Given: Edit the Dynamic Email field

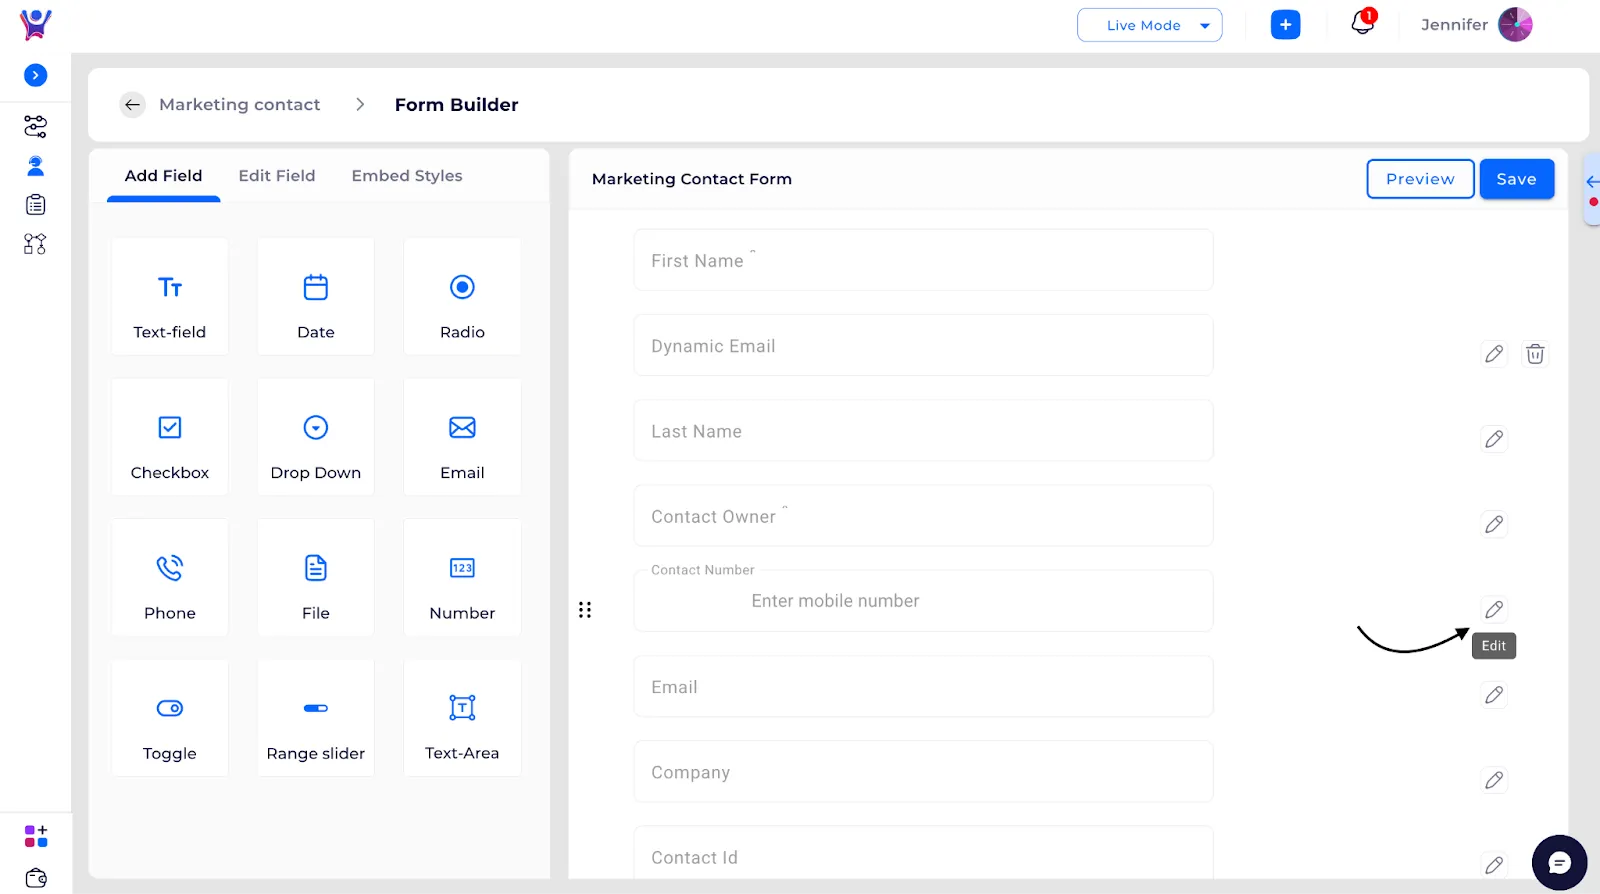Looking at the screenshot, I should [1494, 354].
